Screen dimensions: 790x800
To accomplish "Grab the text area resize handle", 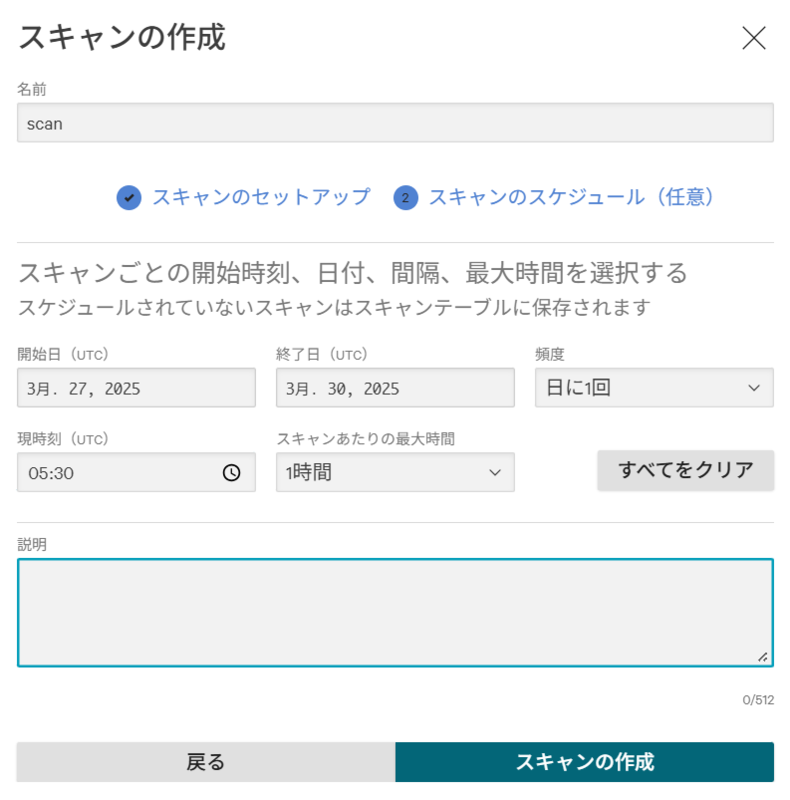I will click(763, 657).
